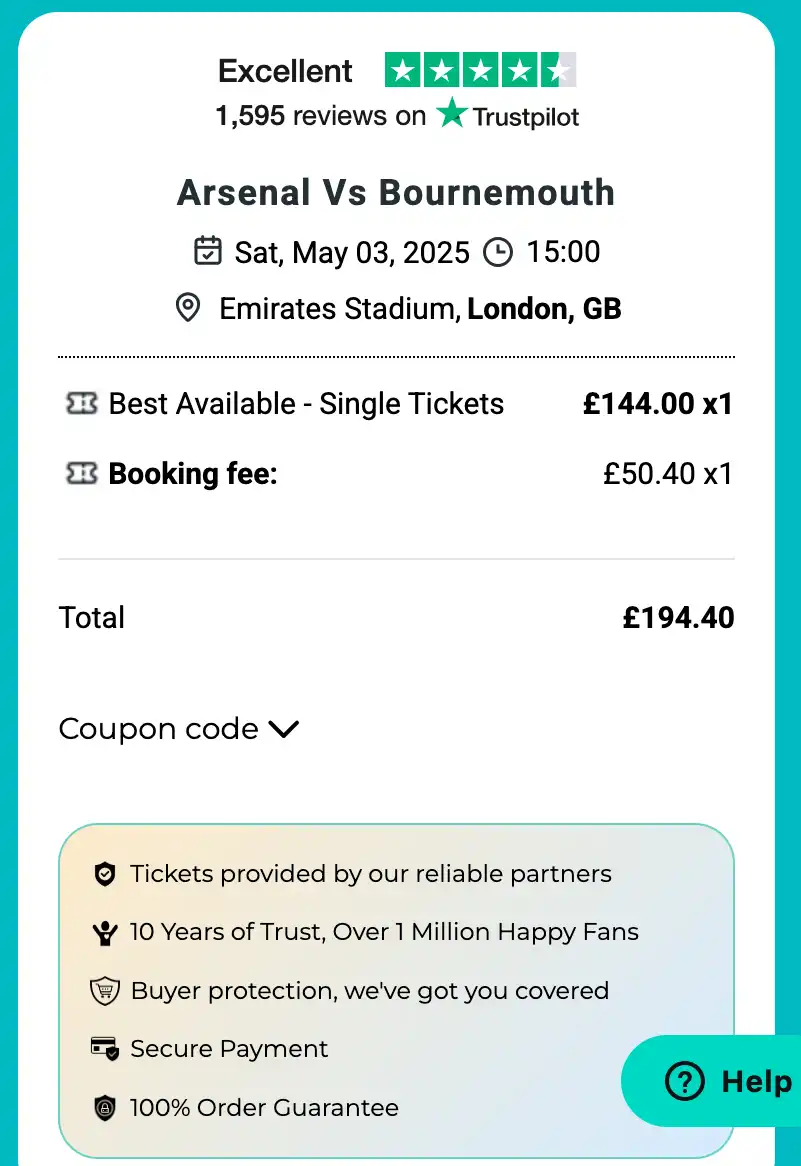Image resolution: width=801 pixels, height=1166 pixels.
Task: Open the Coupon code chevron arrow
Action: tap(282, 730)
